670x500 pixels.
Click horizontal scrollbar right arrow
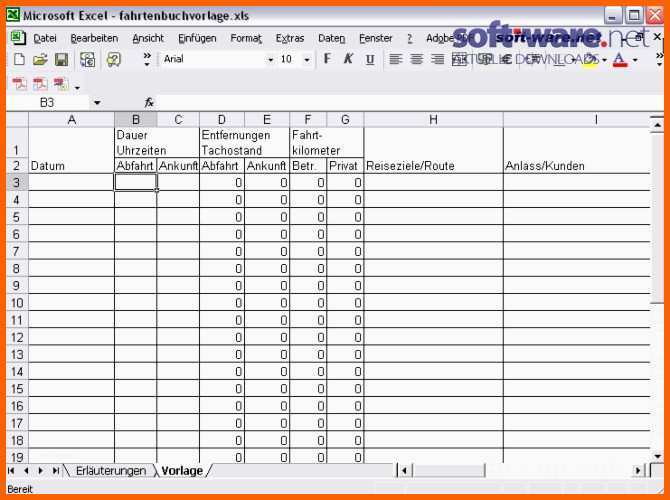[638, 471]
